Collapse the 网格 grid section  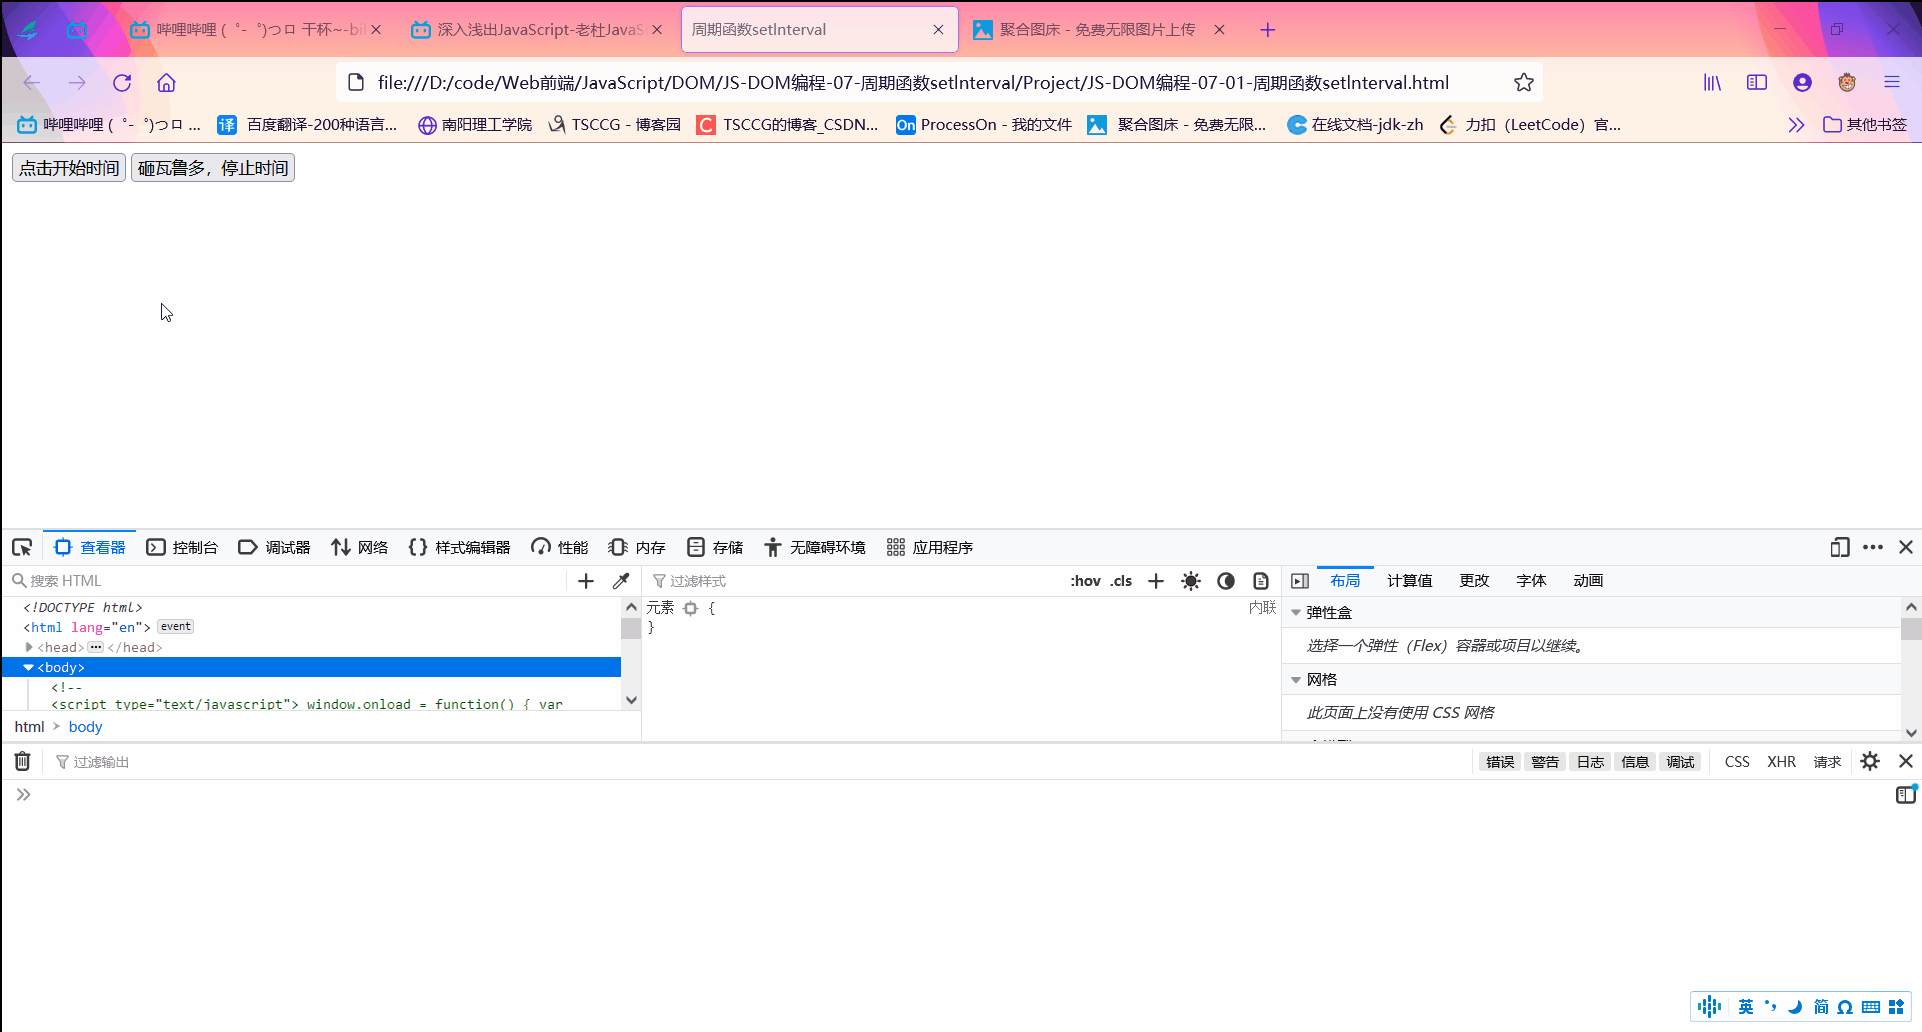pyautogui.click(x=1296, y=680)
